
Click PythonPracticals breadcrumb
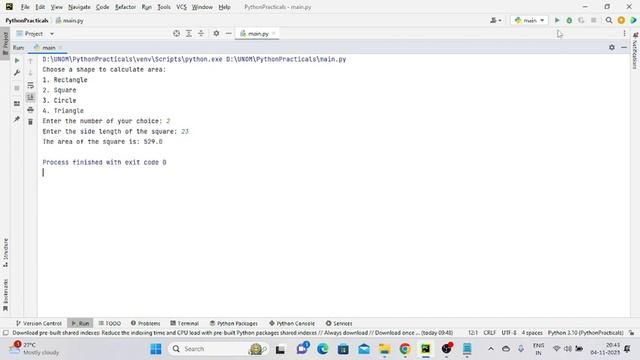point(27,20)
